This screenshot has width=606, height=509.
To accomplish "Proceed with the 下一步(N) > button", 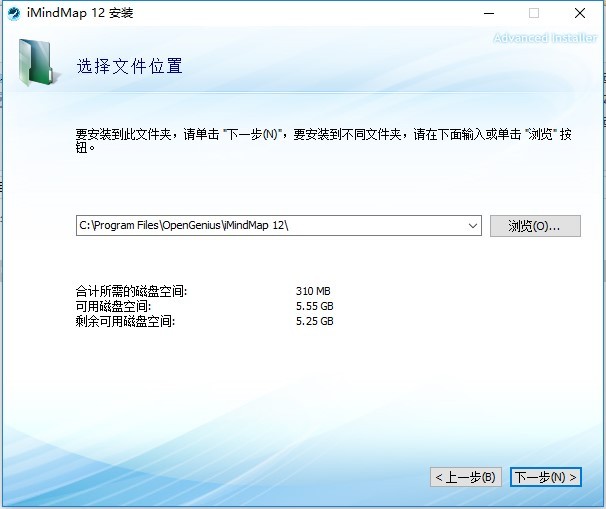I will [545, 477].
